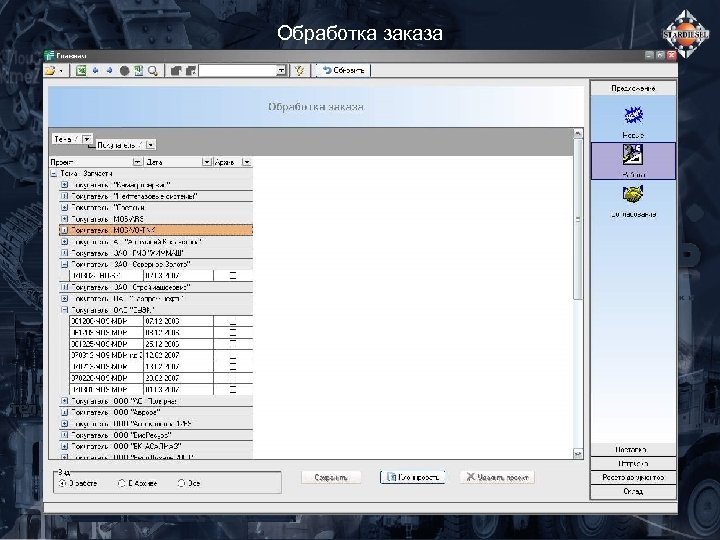Screen dimensions: 720x540
Task: Open the toolbar combo box dropdown arrow
Action: [281, 71]
